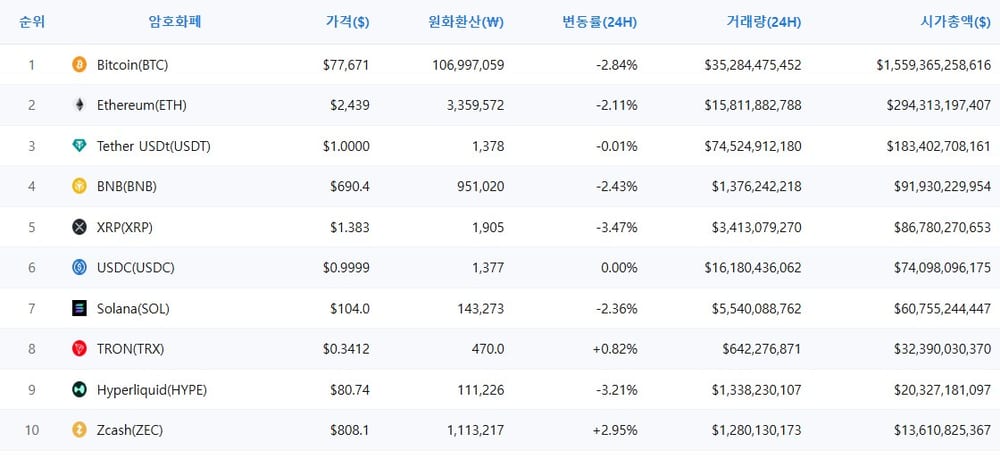Click the Zcash gold logo icon
The width and height of the screenshot is (1000, 459).
[79, 430]
